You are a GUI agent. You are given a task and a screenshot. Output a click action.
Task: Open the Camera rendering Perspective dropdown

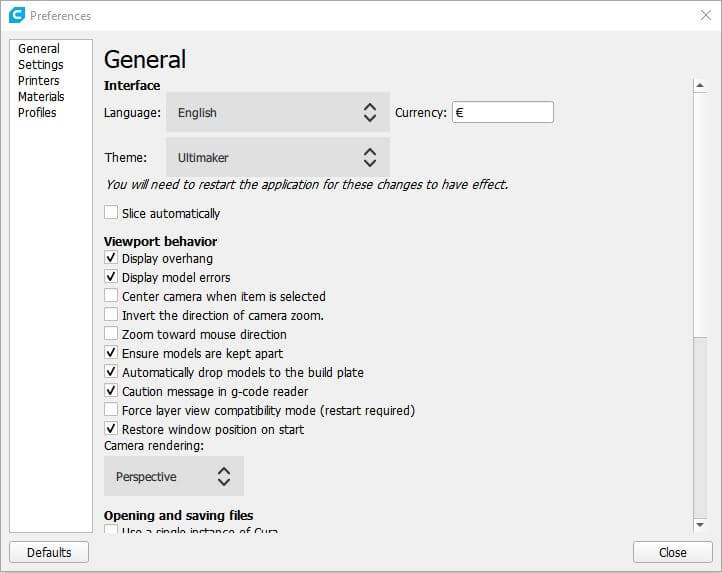click(173, 477)
